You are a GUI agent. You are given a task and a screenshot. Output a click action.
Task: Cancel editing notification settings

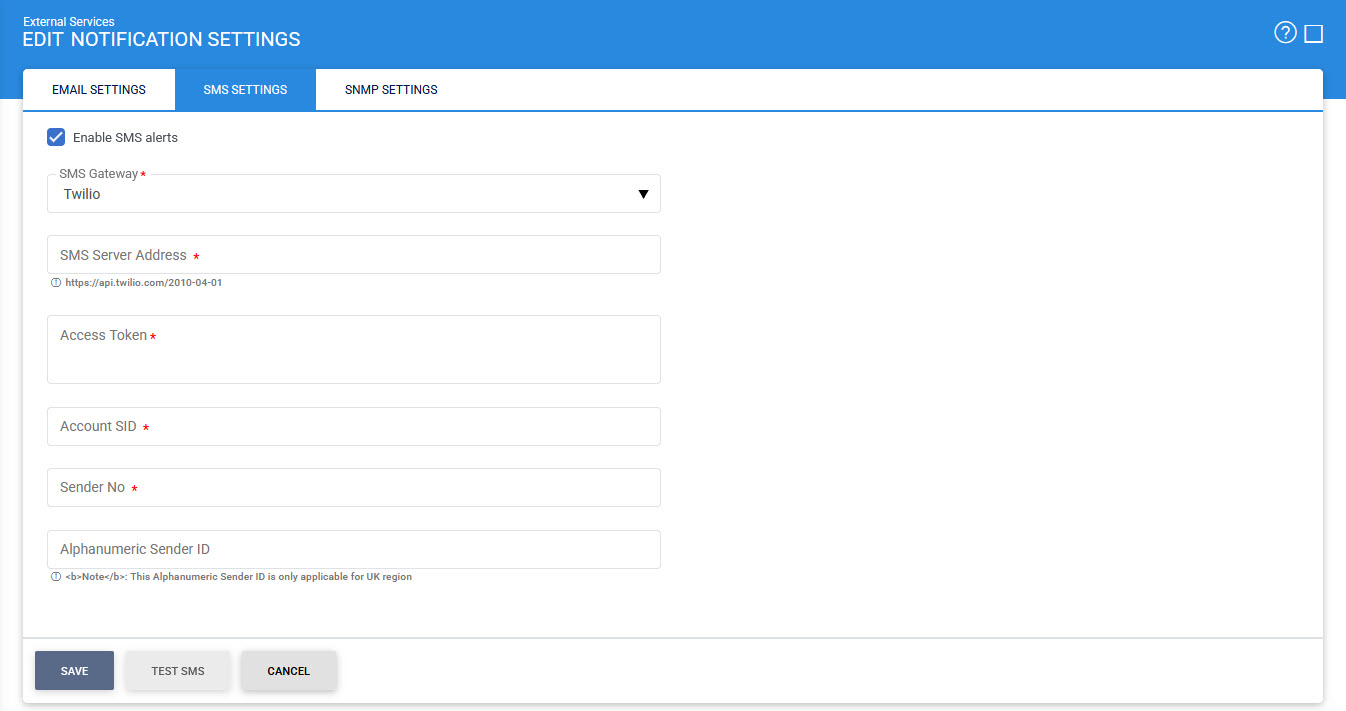point(288,671)
